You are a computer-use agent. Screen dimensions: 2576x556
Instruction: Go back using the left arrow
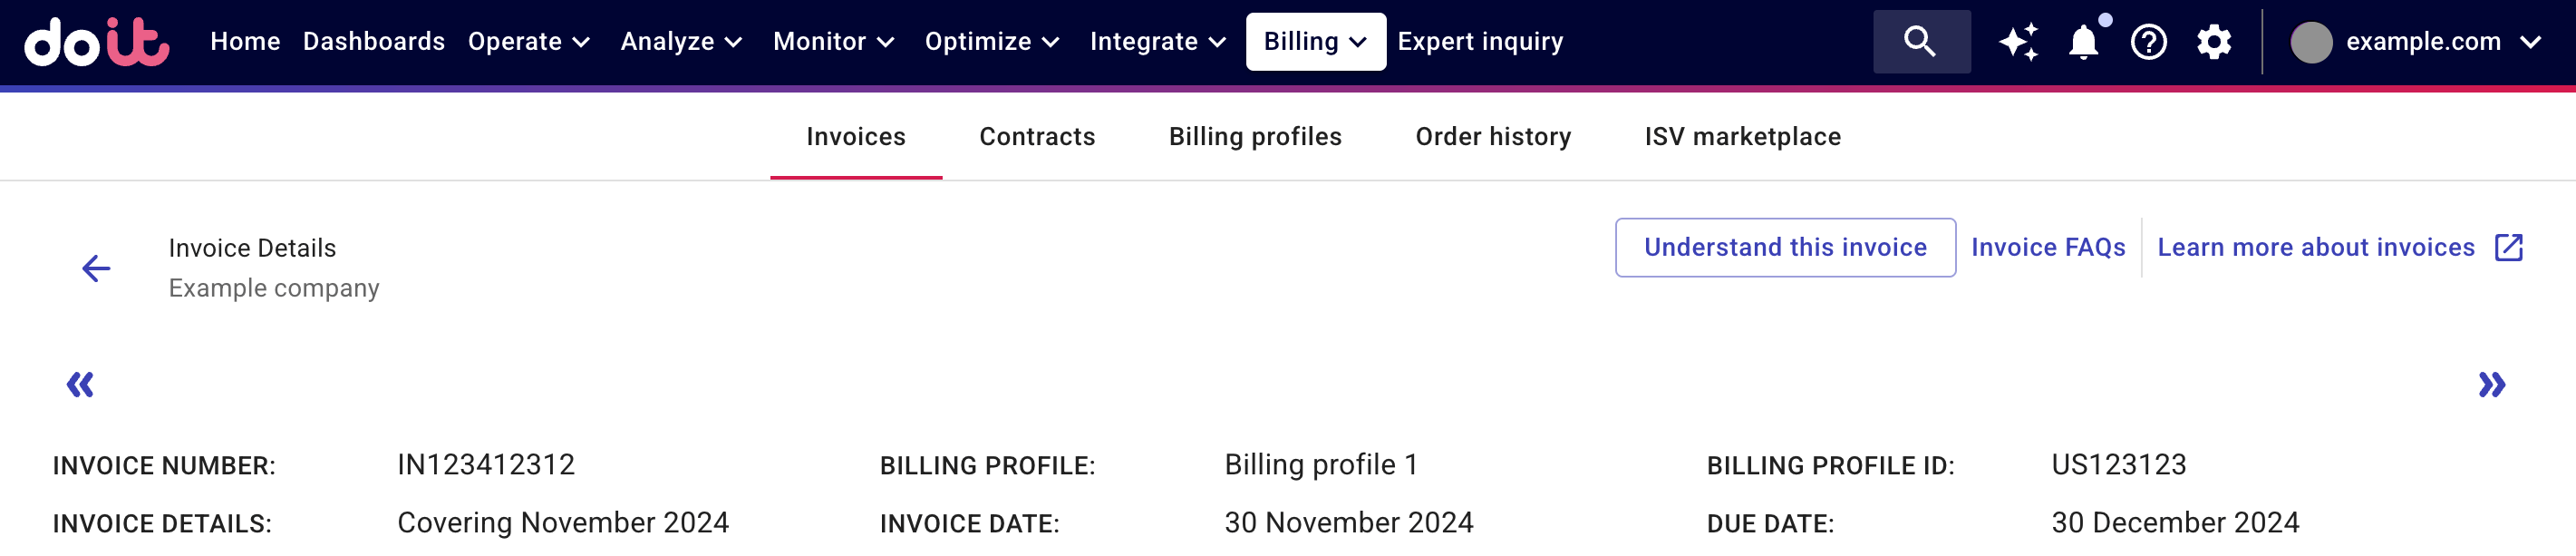(x=96, y=267)
